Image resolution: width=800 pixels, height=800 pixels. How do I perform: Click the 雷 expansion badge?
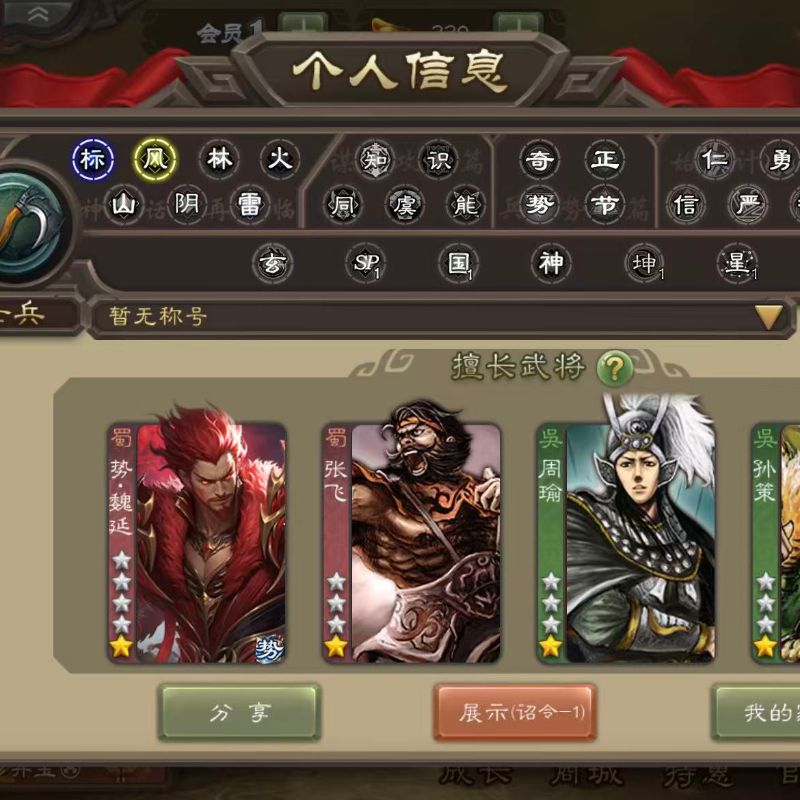pos(249,205)
